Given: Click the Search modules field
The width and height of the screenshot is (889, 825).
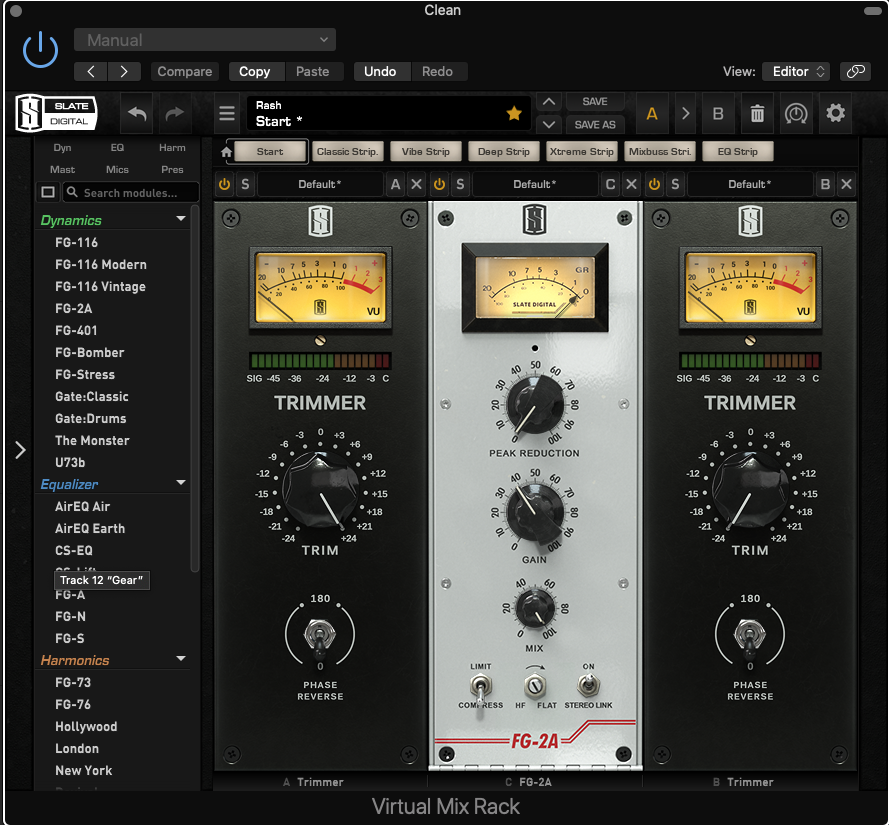Looking at the screenshot, I should click(x=131, y=193).
